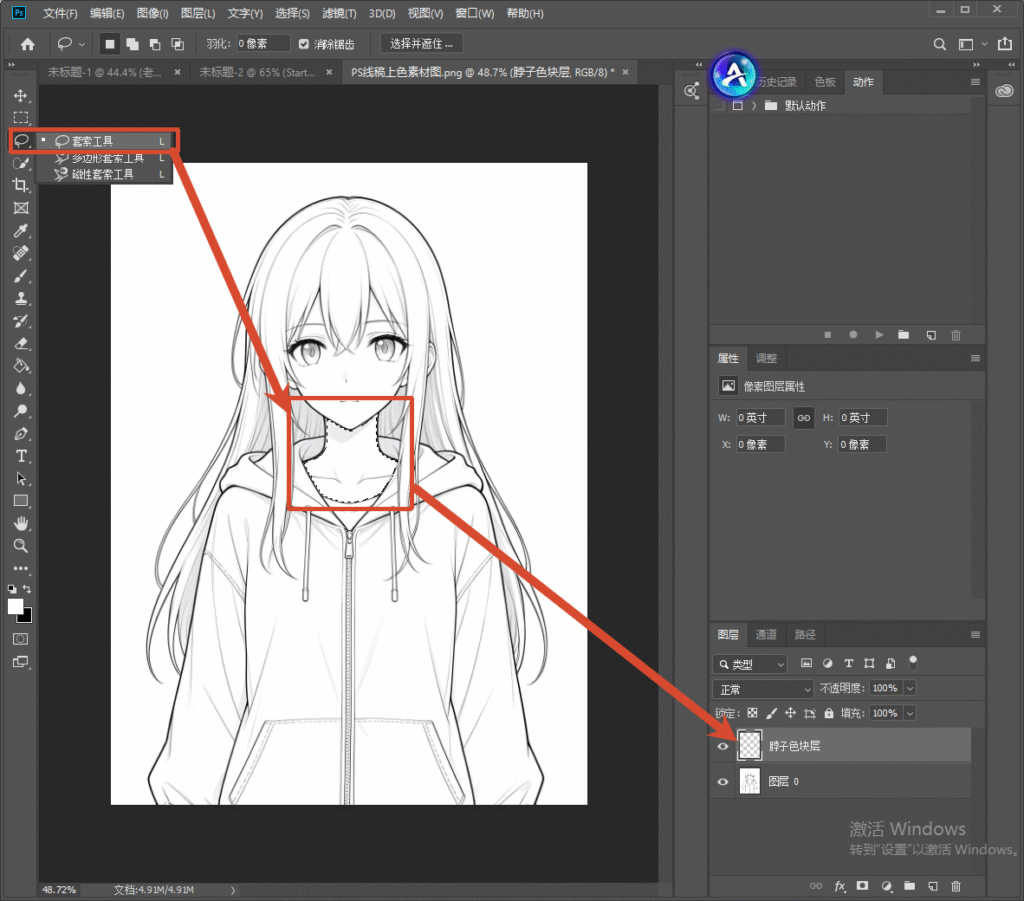
Task: Open the 图像(I) menu
Action: (152, 13)
